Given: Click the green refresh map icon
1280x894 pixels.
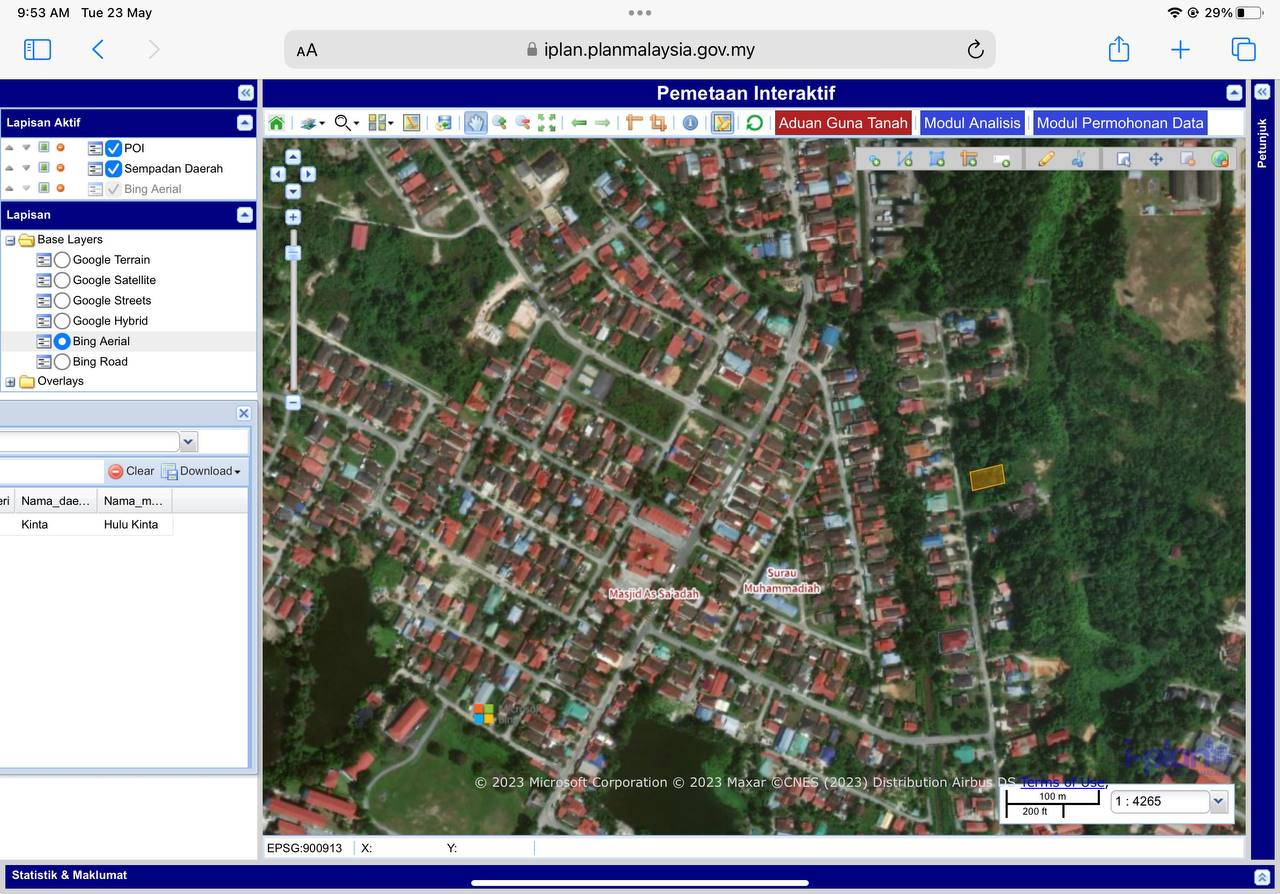Looking at the screenshot, I should [x=754, y=123].
